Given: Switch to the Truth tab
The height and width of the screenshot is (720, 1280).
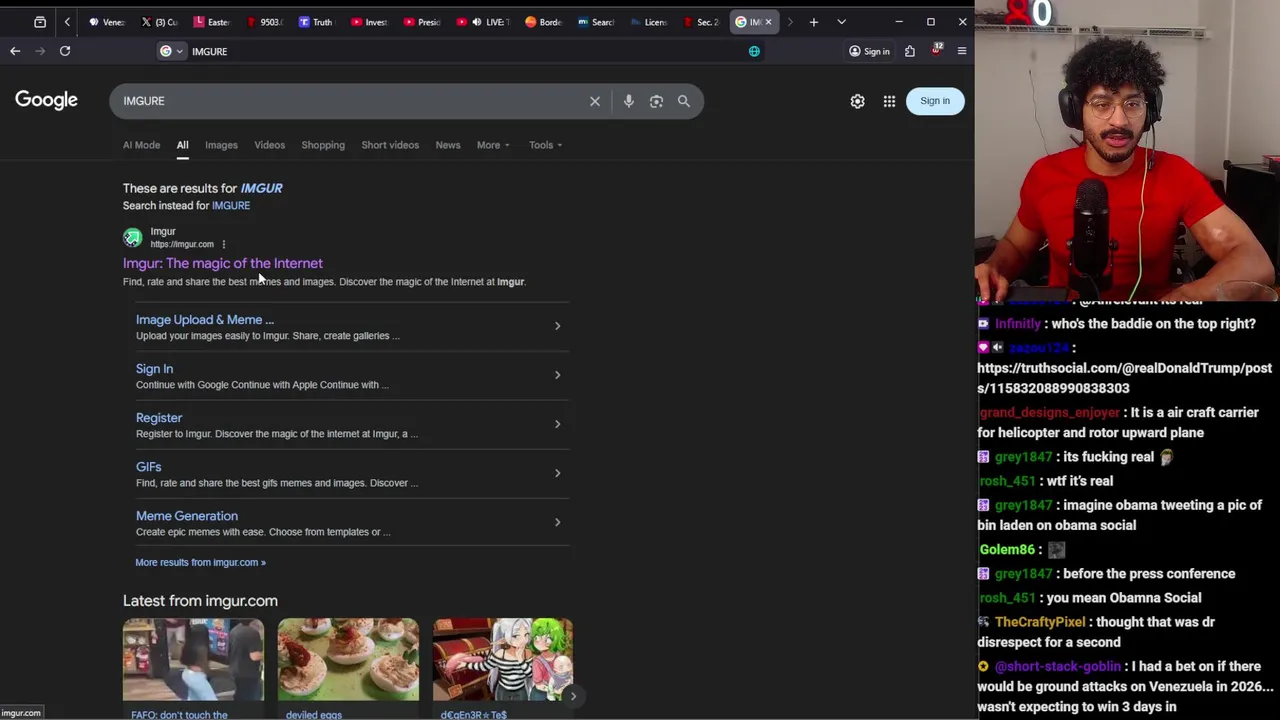Looking at the screenshot, I should (x=316, y=22).
